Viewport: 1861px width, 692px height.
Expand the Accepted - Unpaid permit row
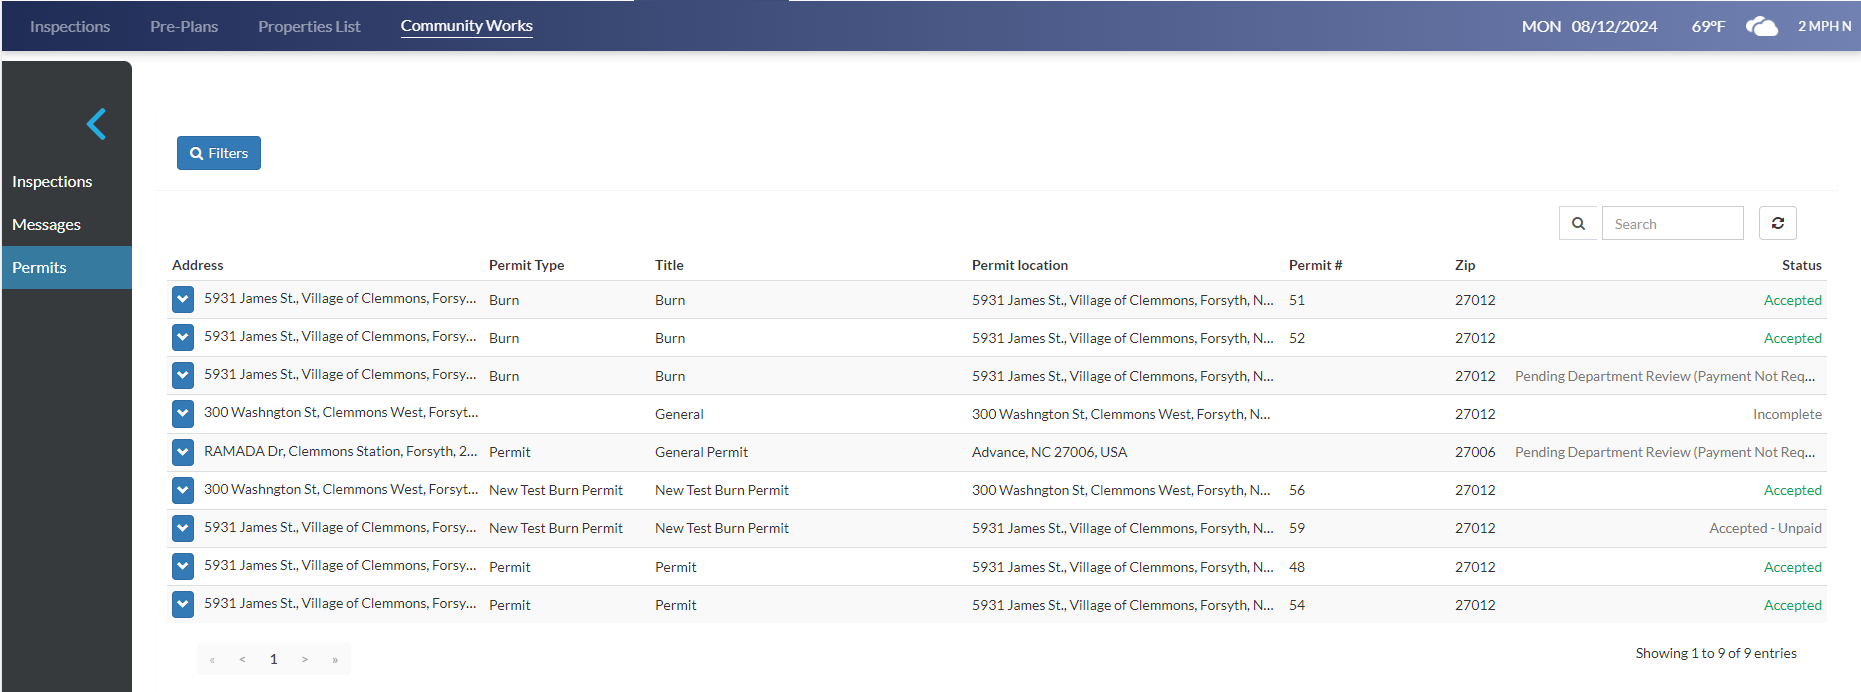(x=183, y=528)
